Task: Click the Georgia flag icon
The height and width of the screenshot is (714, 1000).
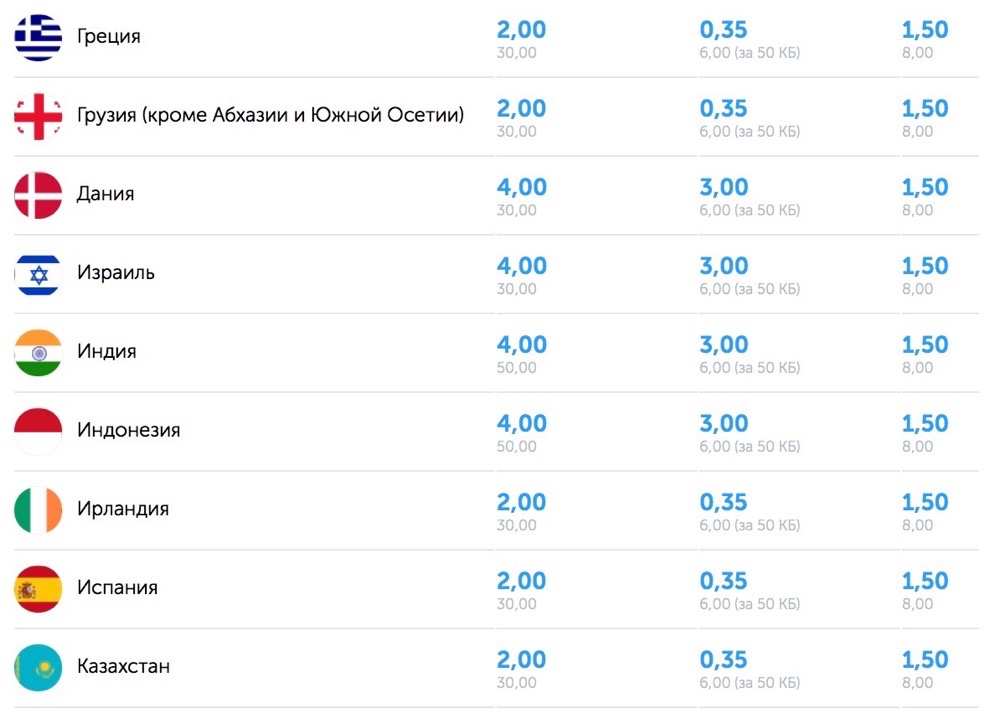Action: [38, 117]
